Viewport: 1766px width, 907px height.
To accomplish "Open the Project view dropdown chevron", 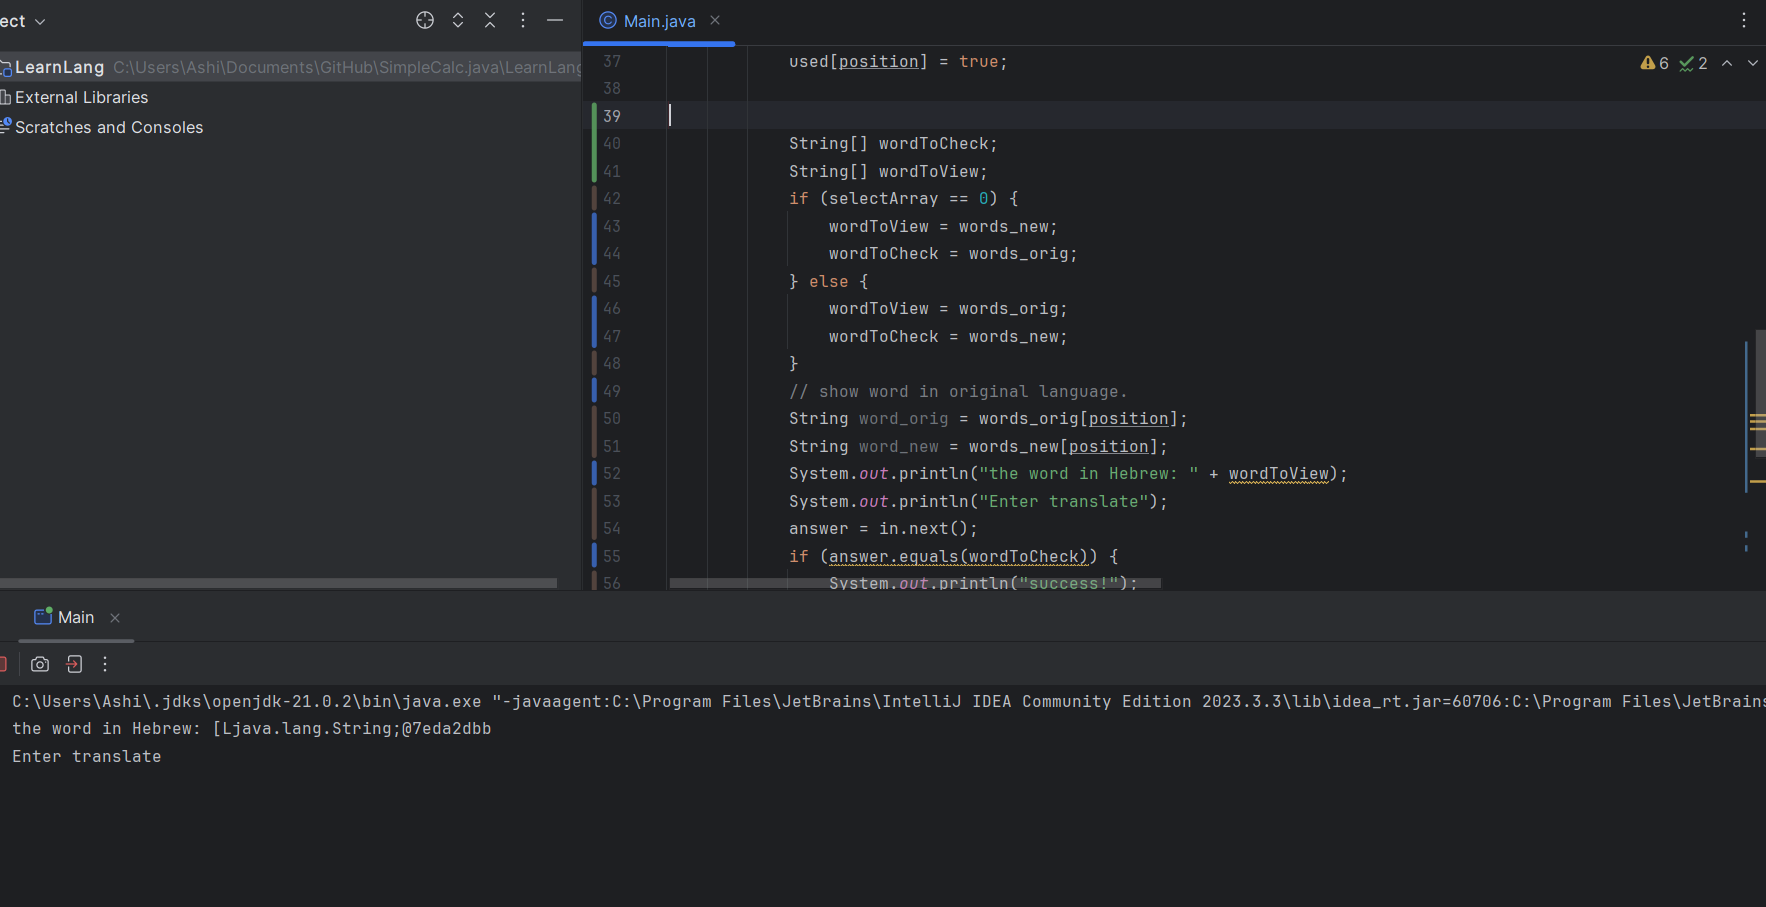I will pyautogui.click(x=40, y=21).
